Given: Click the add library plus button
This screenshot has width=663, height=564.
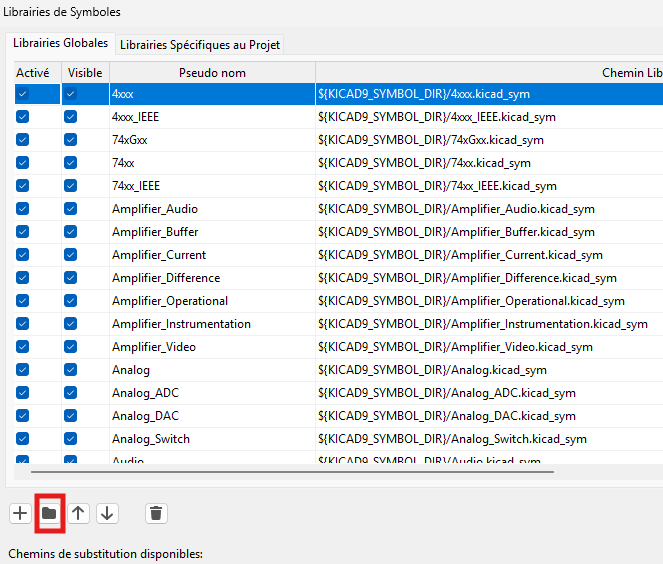Looking at the screenshot, I should (20, 513).
